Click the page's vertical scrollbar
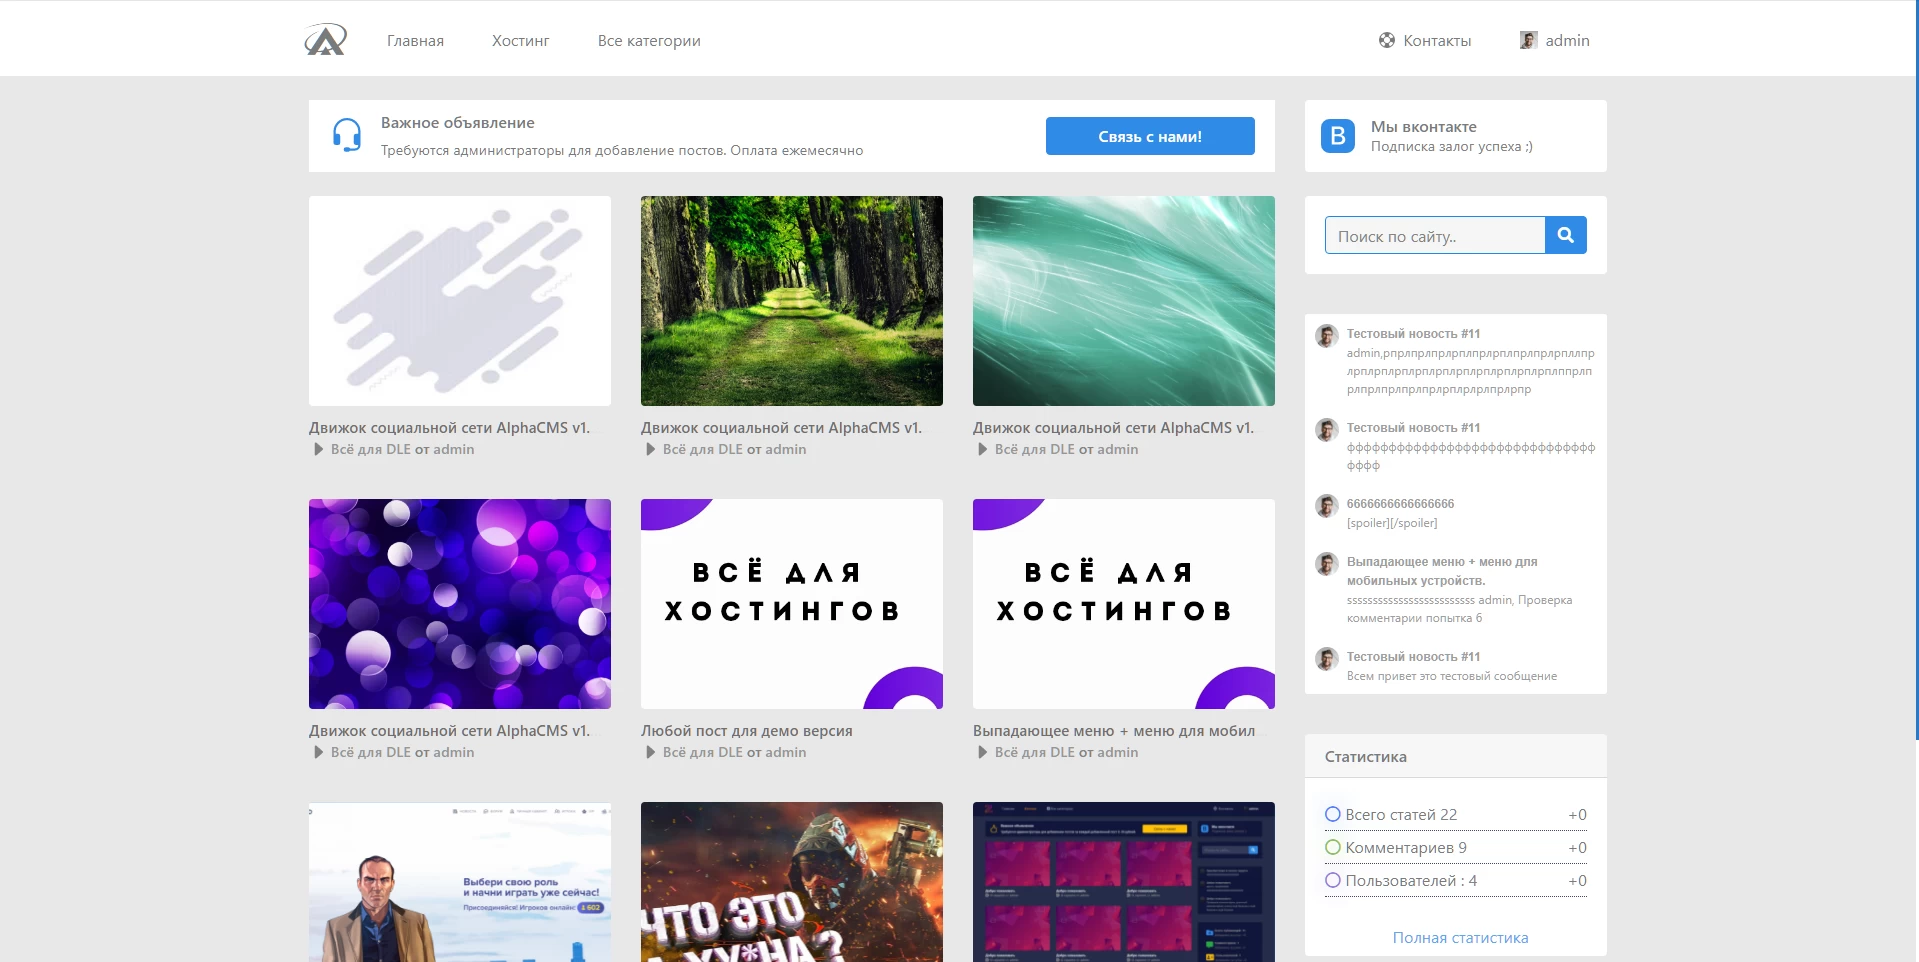1919x962 pixels. pos(1916,370)
